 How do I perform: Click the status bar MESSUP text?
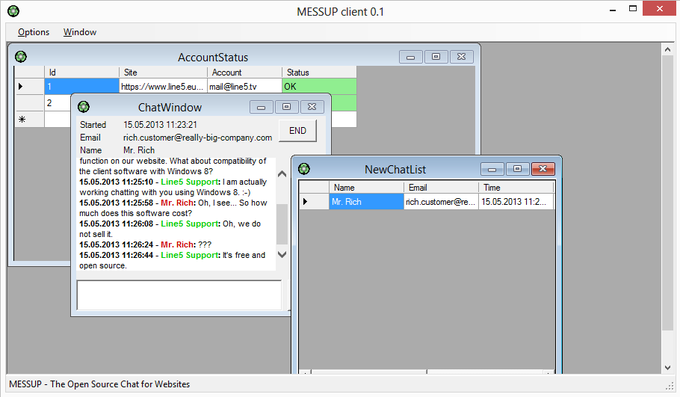(99, 384)
